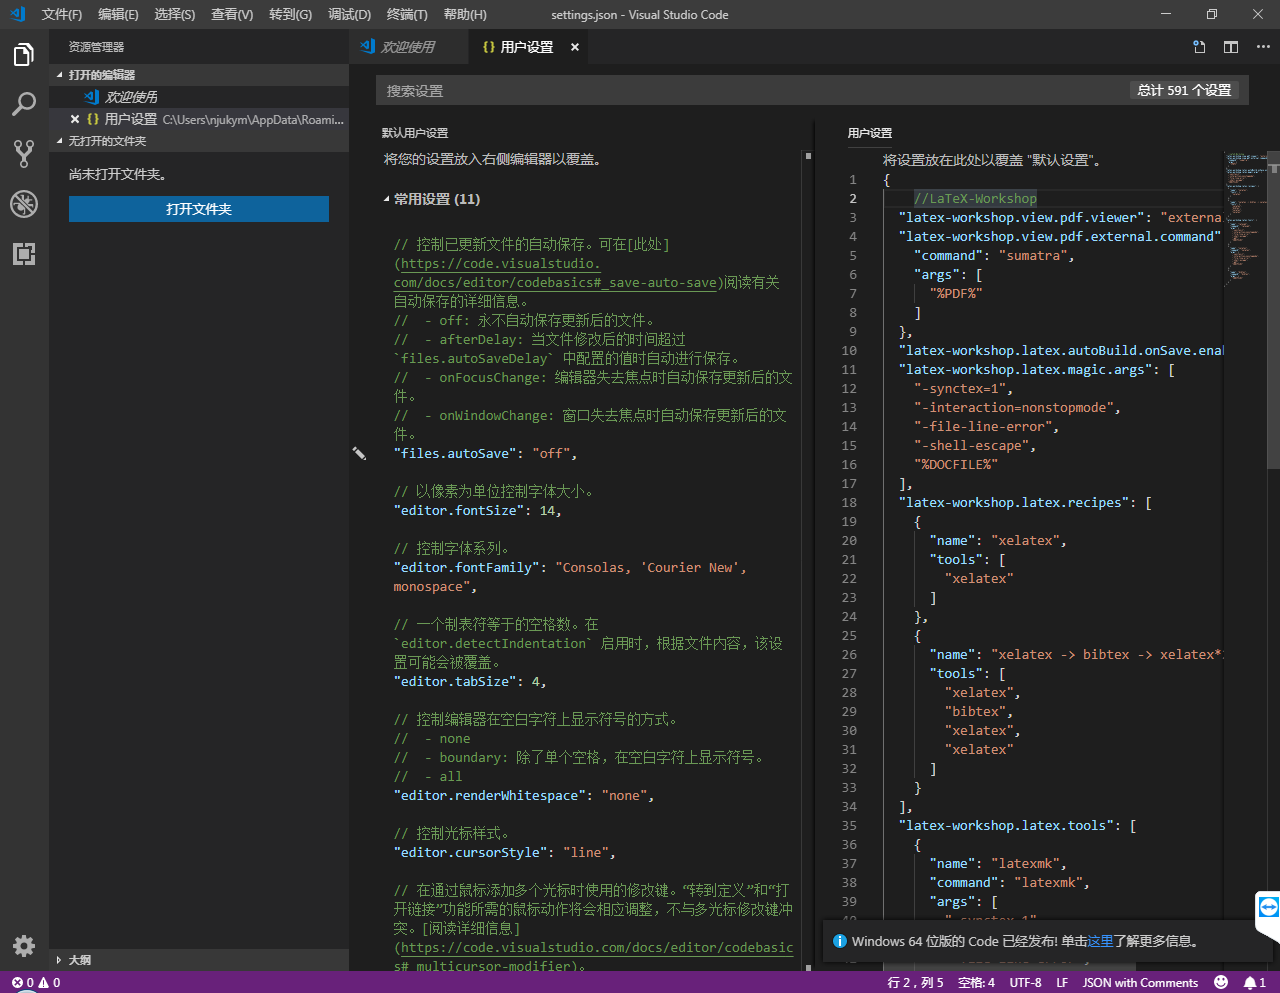Click the right editor vertical scrollbar
The height and width of the screenshot is (993, 1280).
[x=1274, y=310]
